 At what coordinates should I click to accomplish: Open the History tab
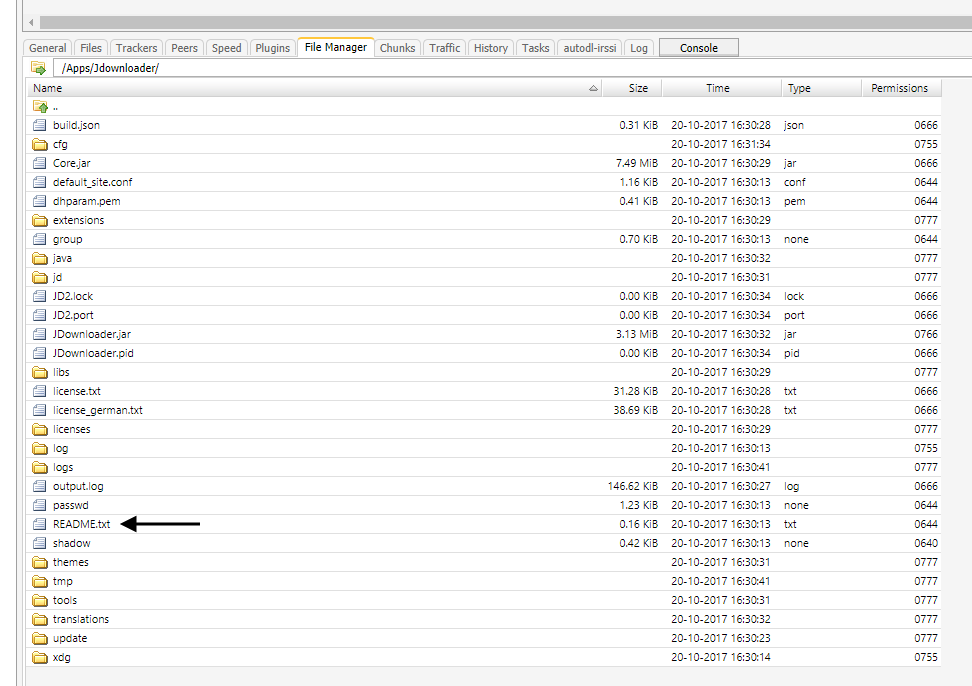click(x=490, y=48)
